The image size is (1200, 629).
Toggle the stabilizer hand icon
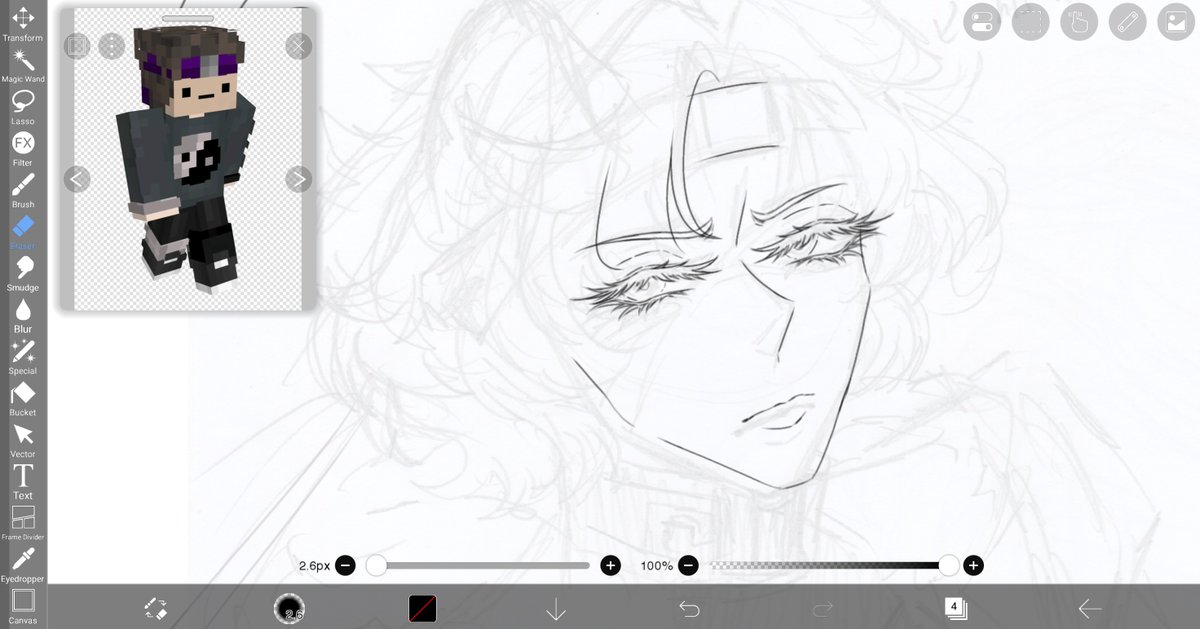1079,22
